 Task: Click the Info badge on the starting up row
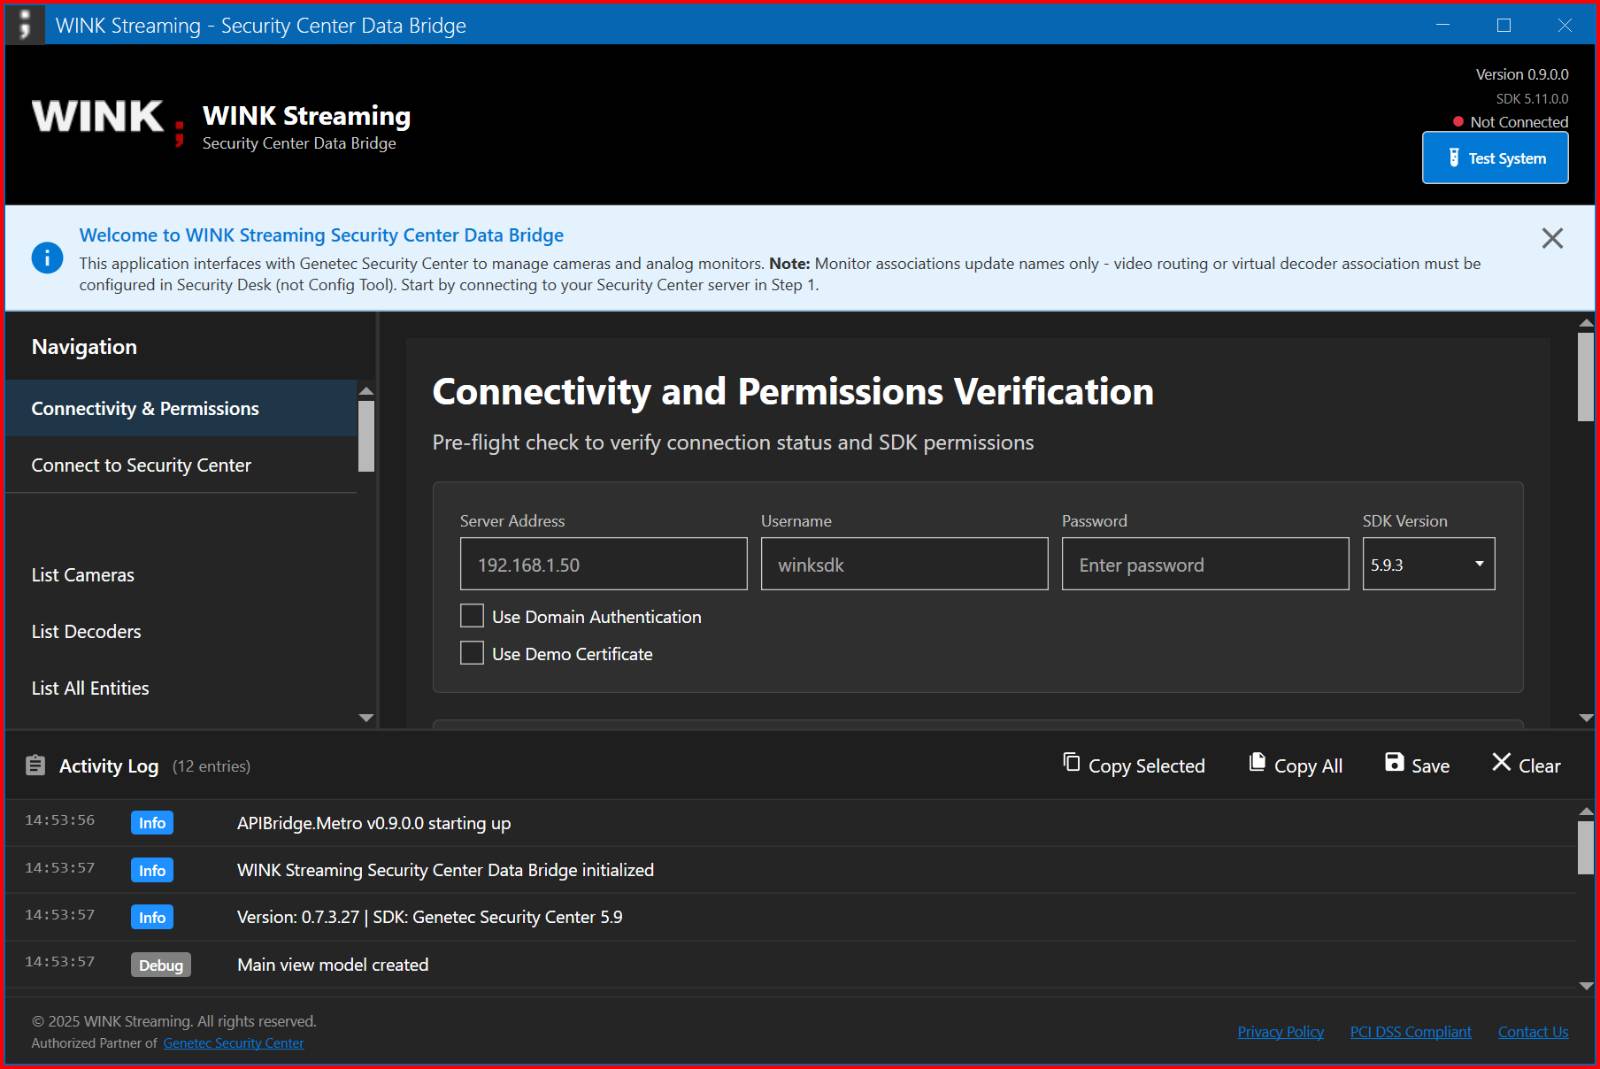pyautogui.click(x=152, y=823)
